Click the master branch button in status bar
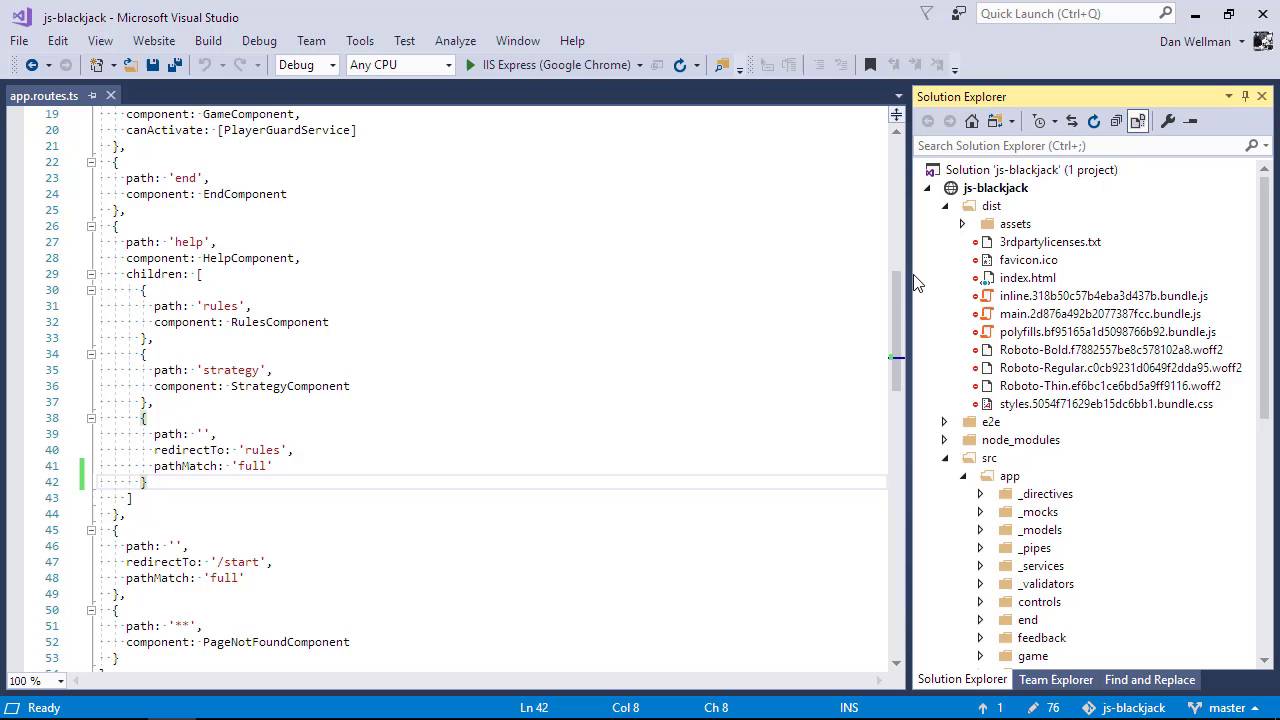Viewport: 1280px width, 720px height. tap(1226, 707)
